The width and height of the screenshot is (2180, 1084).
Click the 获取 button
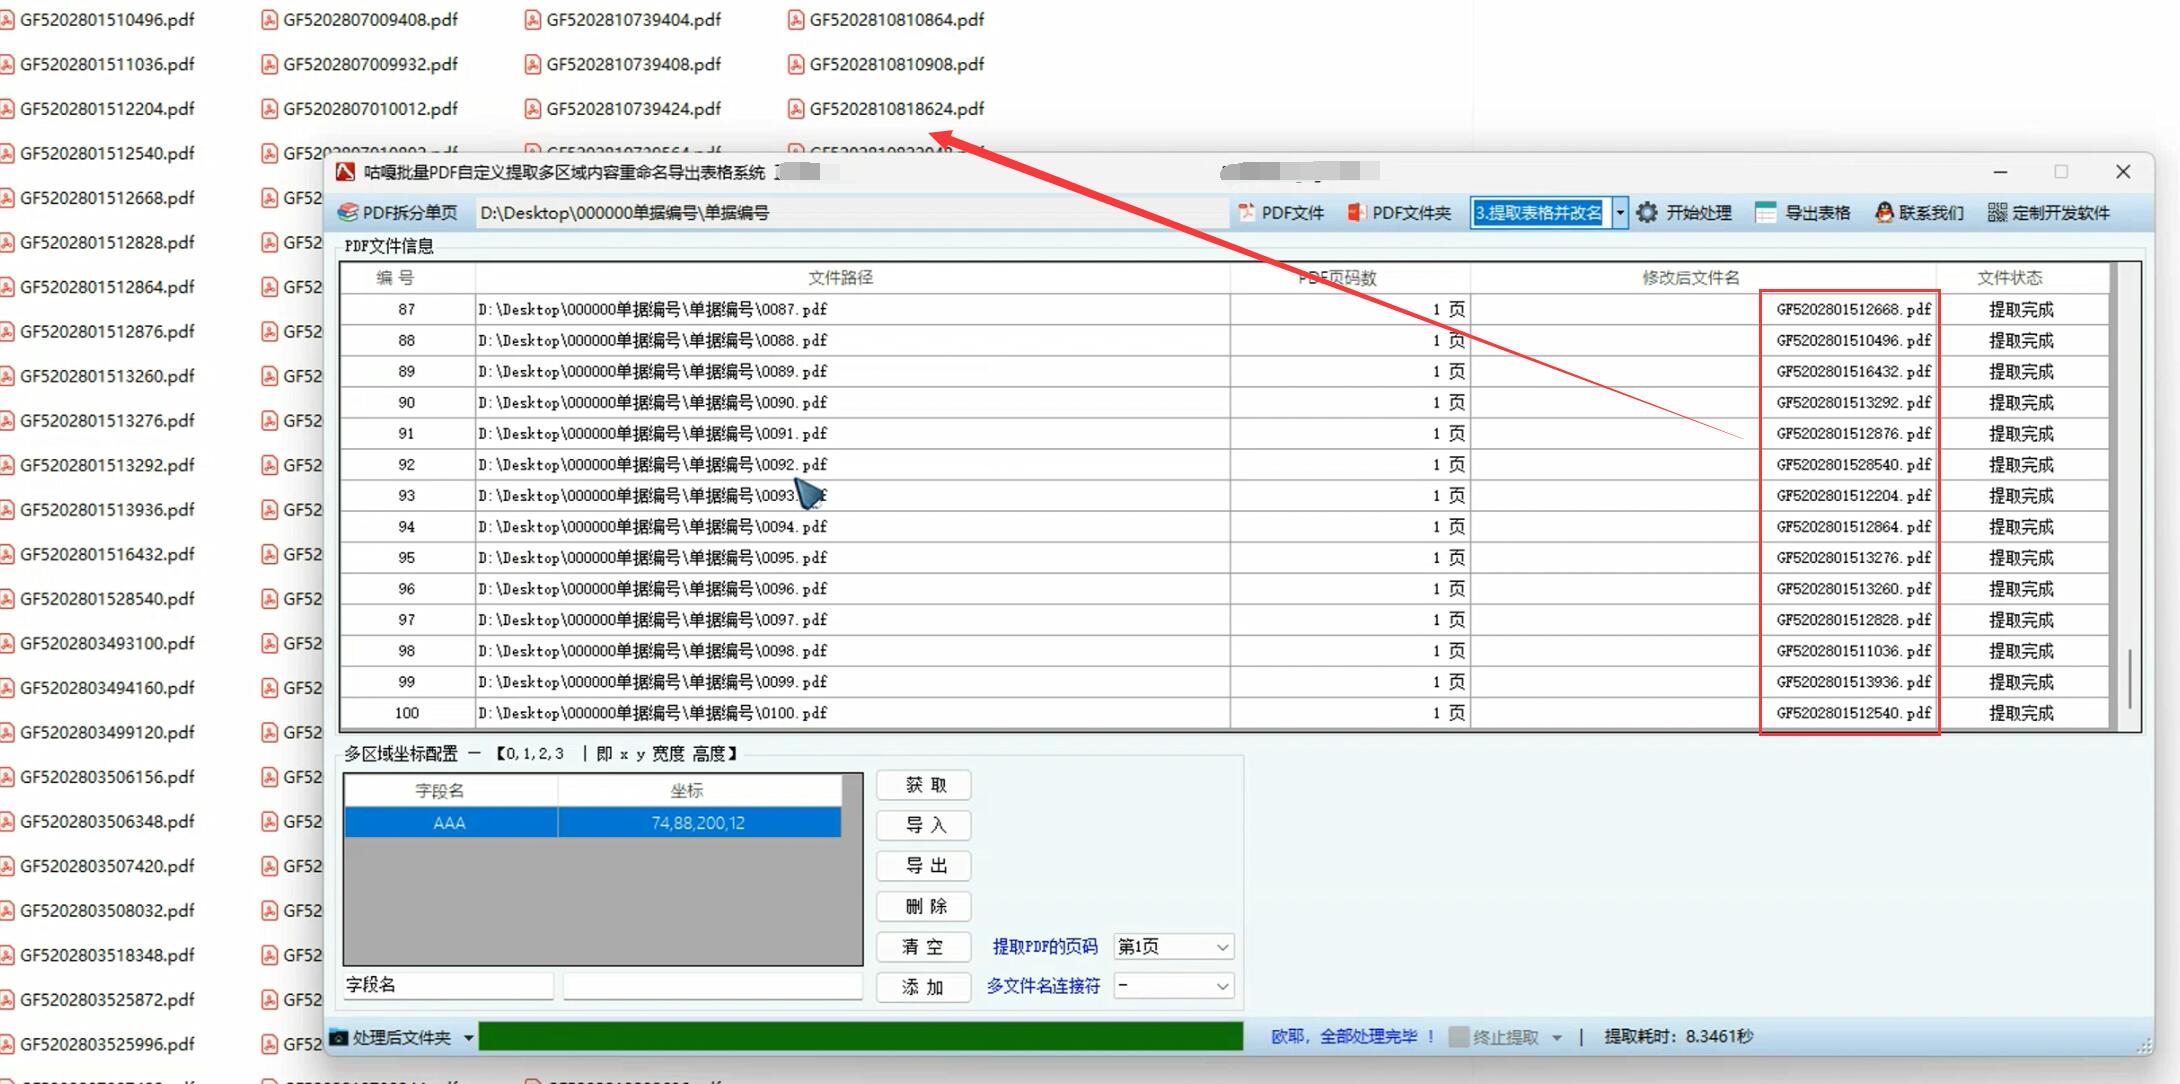[924, 785]
